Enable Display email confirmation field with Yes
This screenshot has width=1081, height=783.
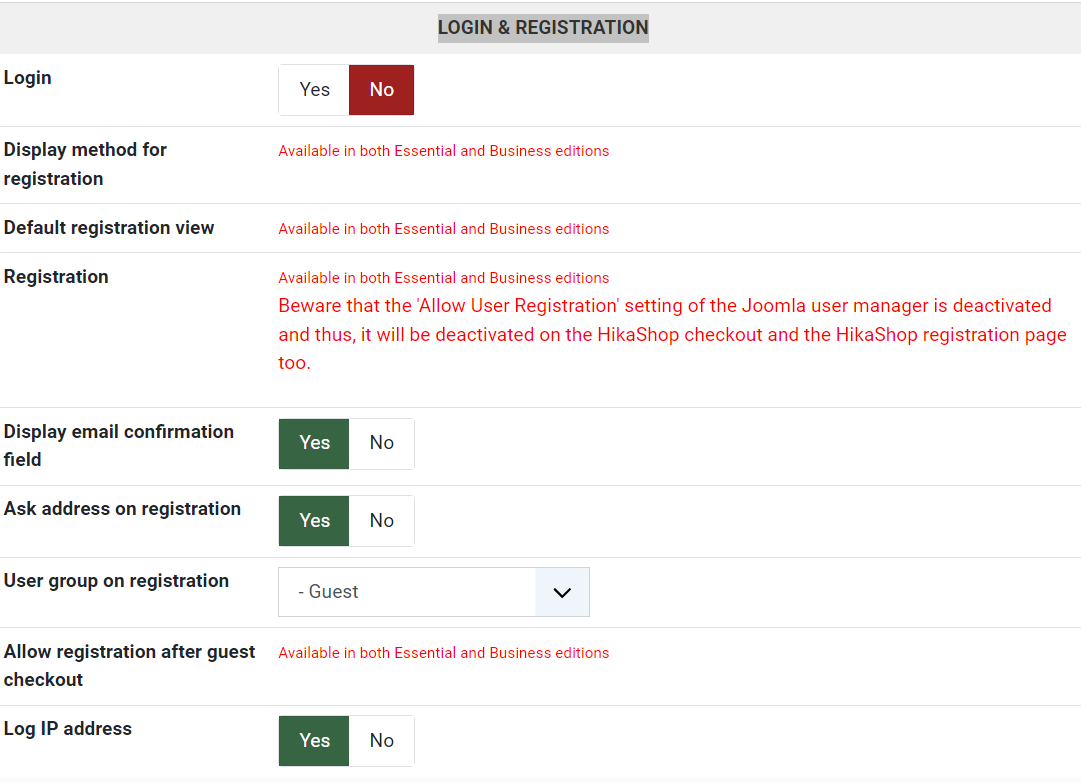(x=314, y=443)
